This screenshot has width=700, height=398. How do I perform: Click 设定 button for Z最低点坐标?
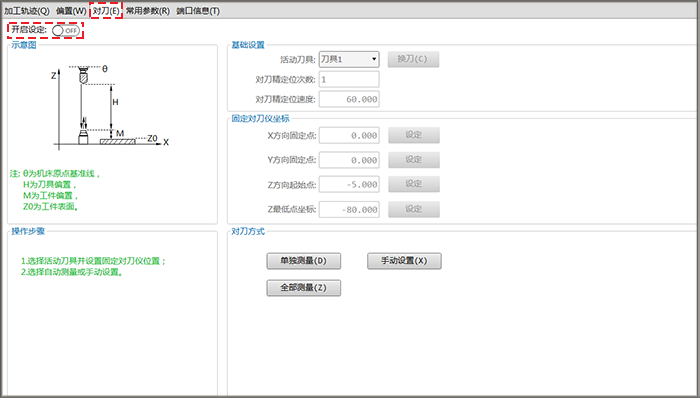[x=414, y=209]
